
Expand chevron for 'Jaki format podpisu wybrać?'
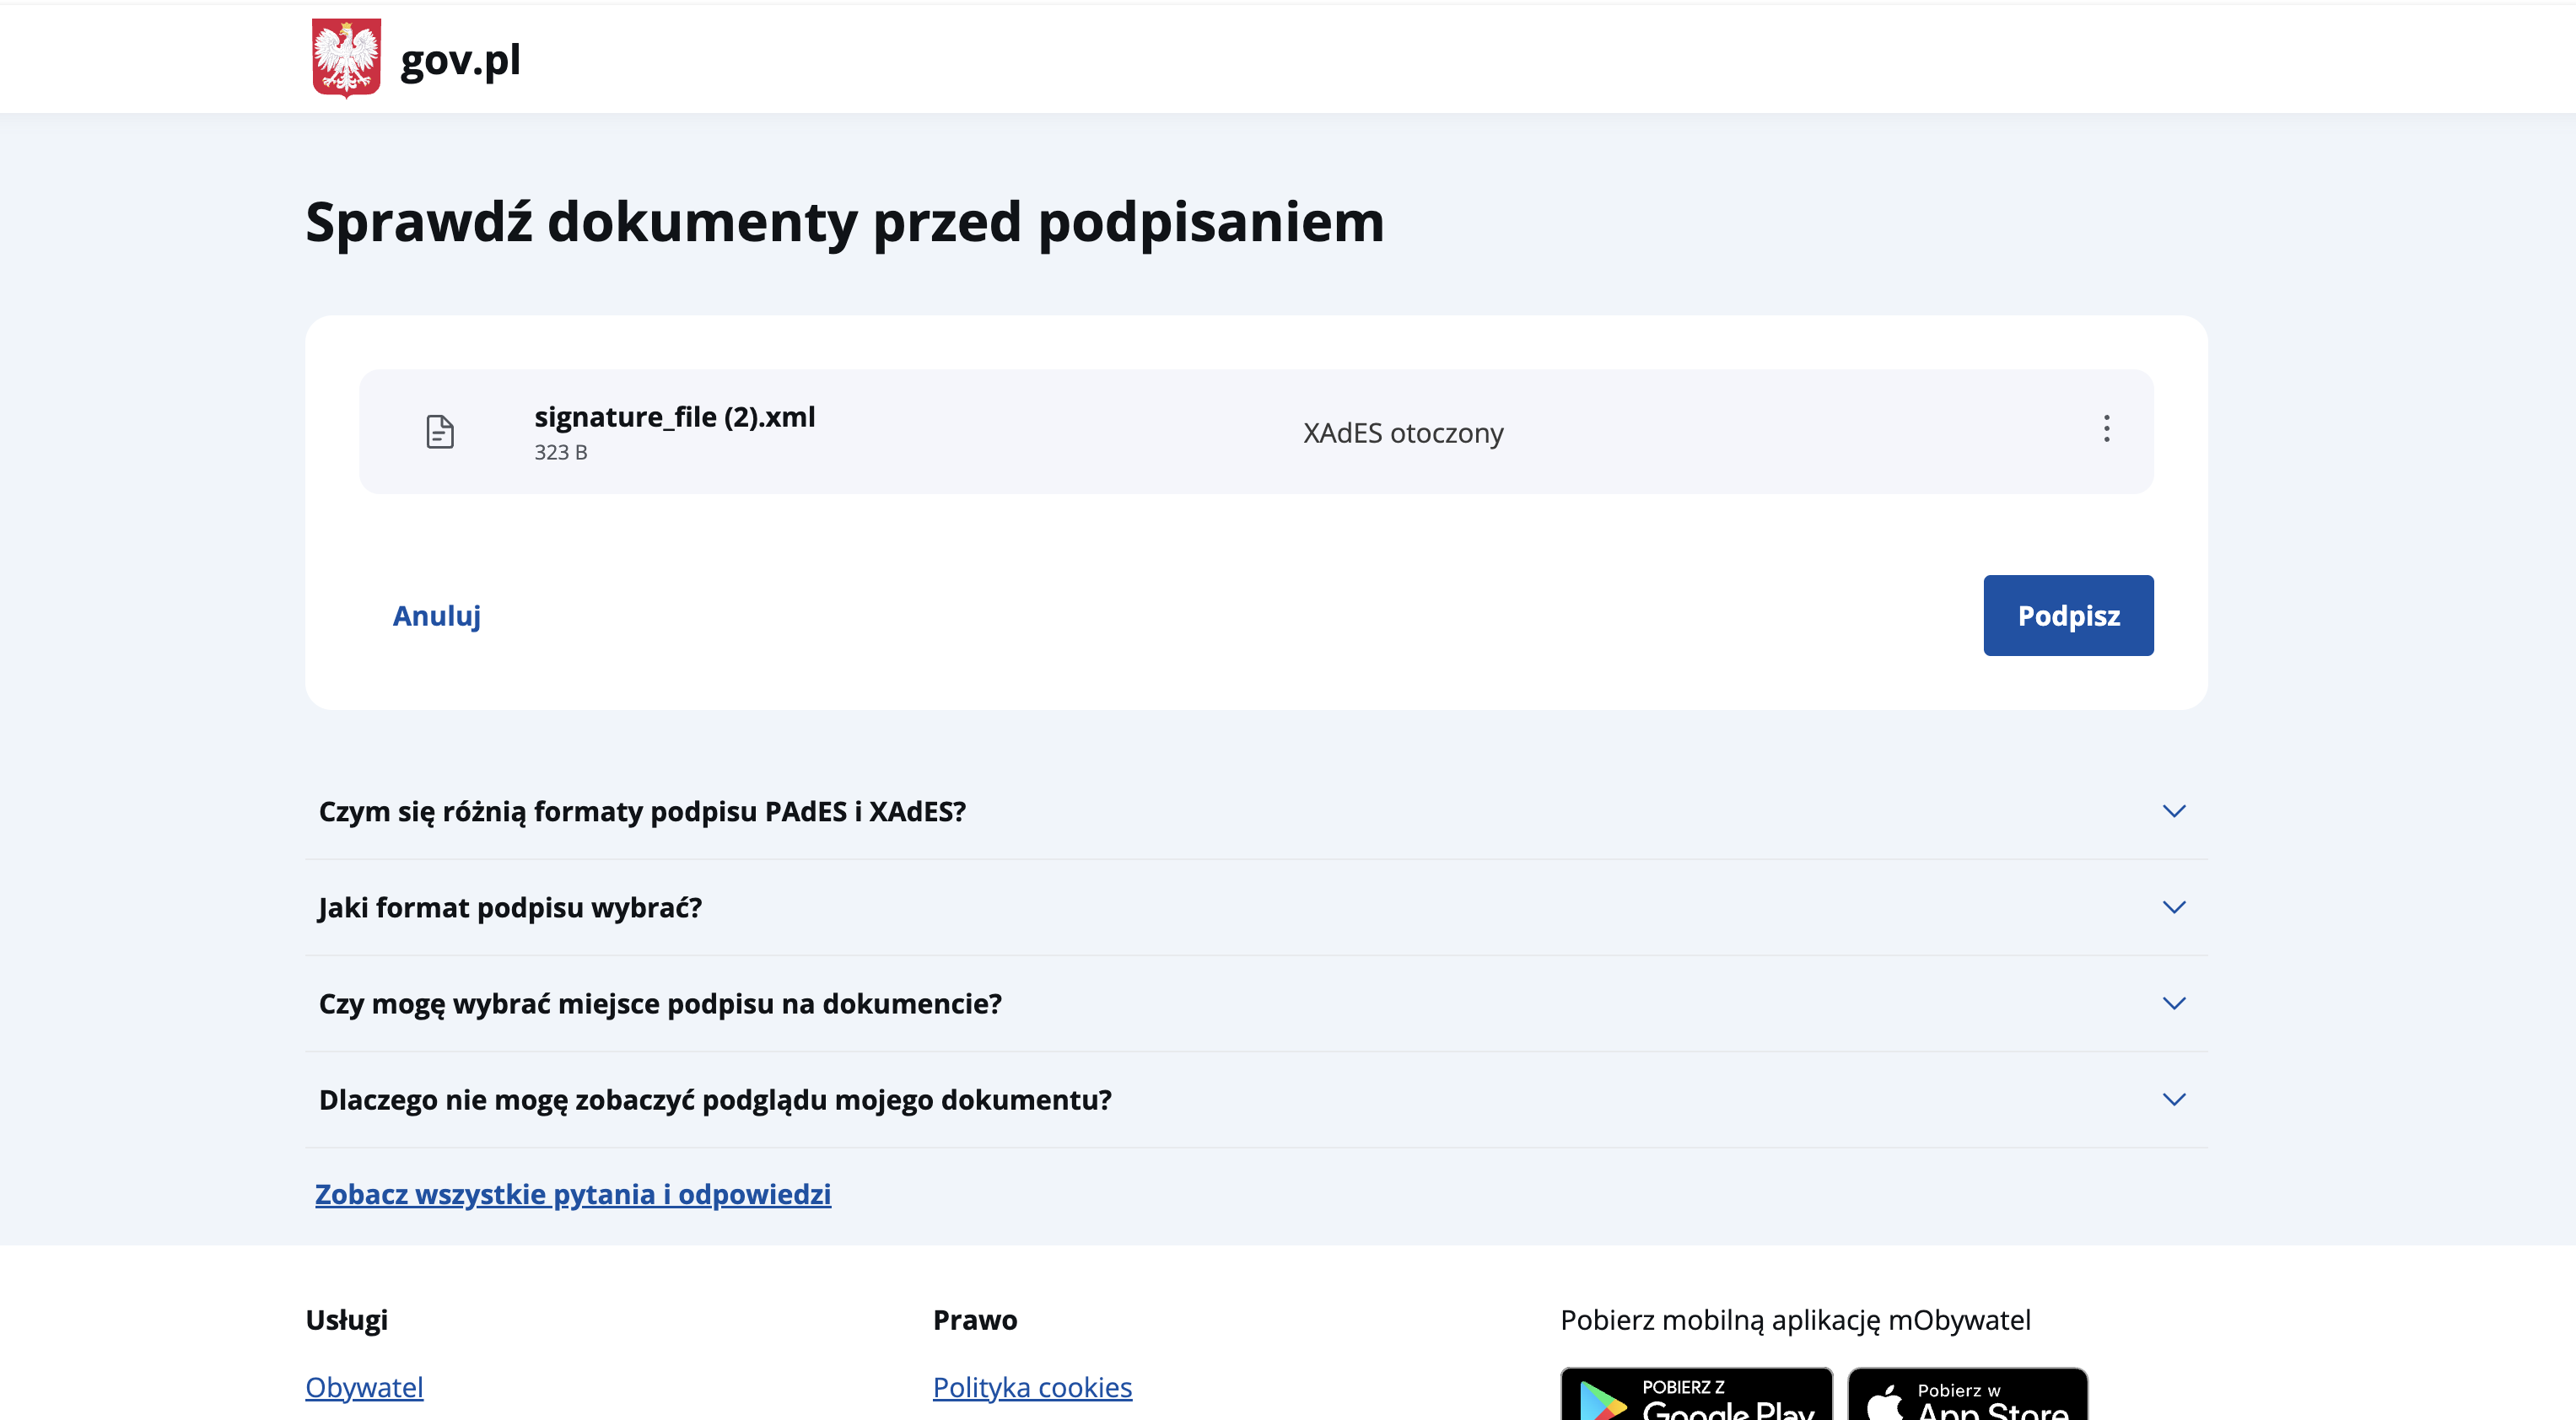[2173, 907]
